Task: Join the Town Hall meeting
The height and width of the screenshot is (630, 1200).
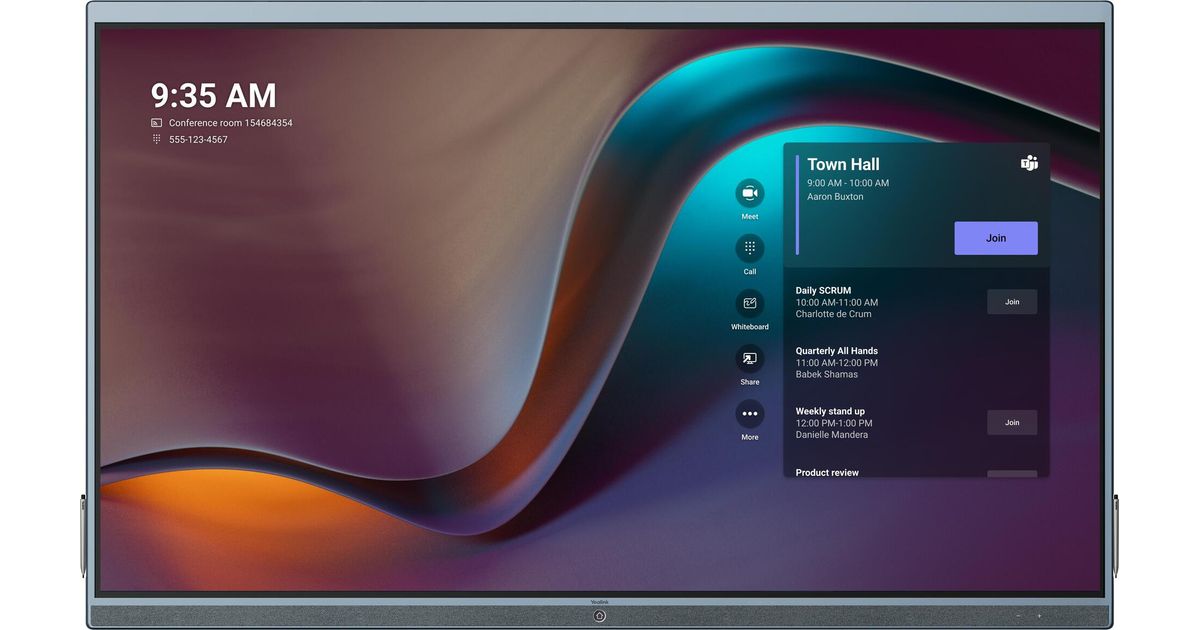Action: click(x=995, y=238)
